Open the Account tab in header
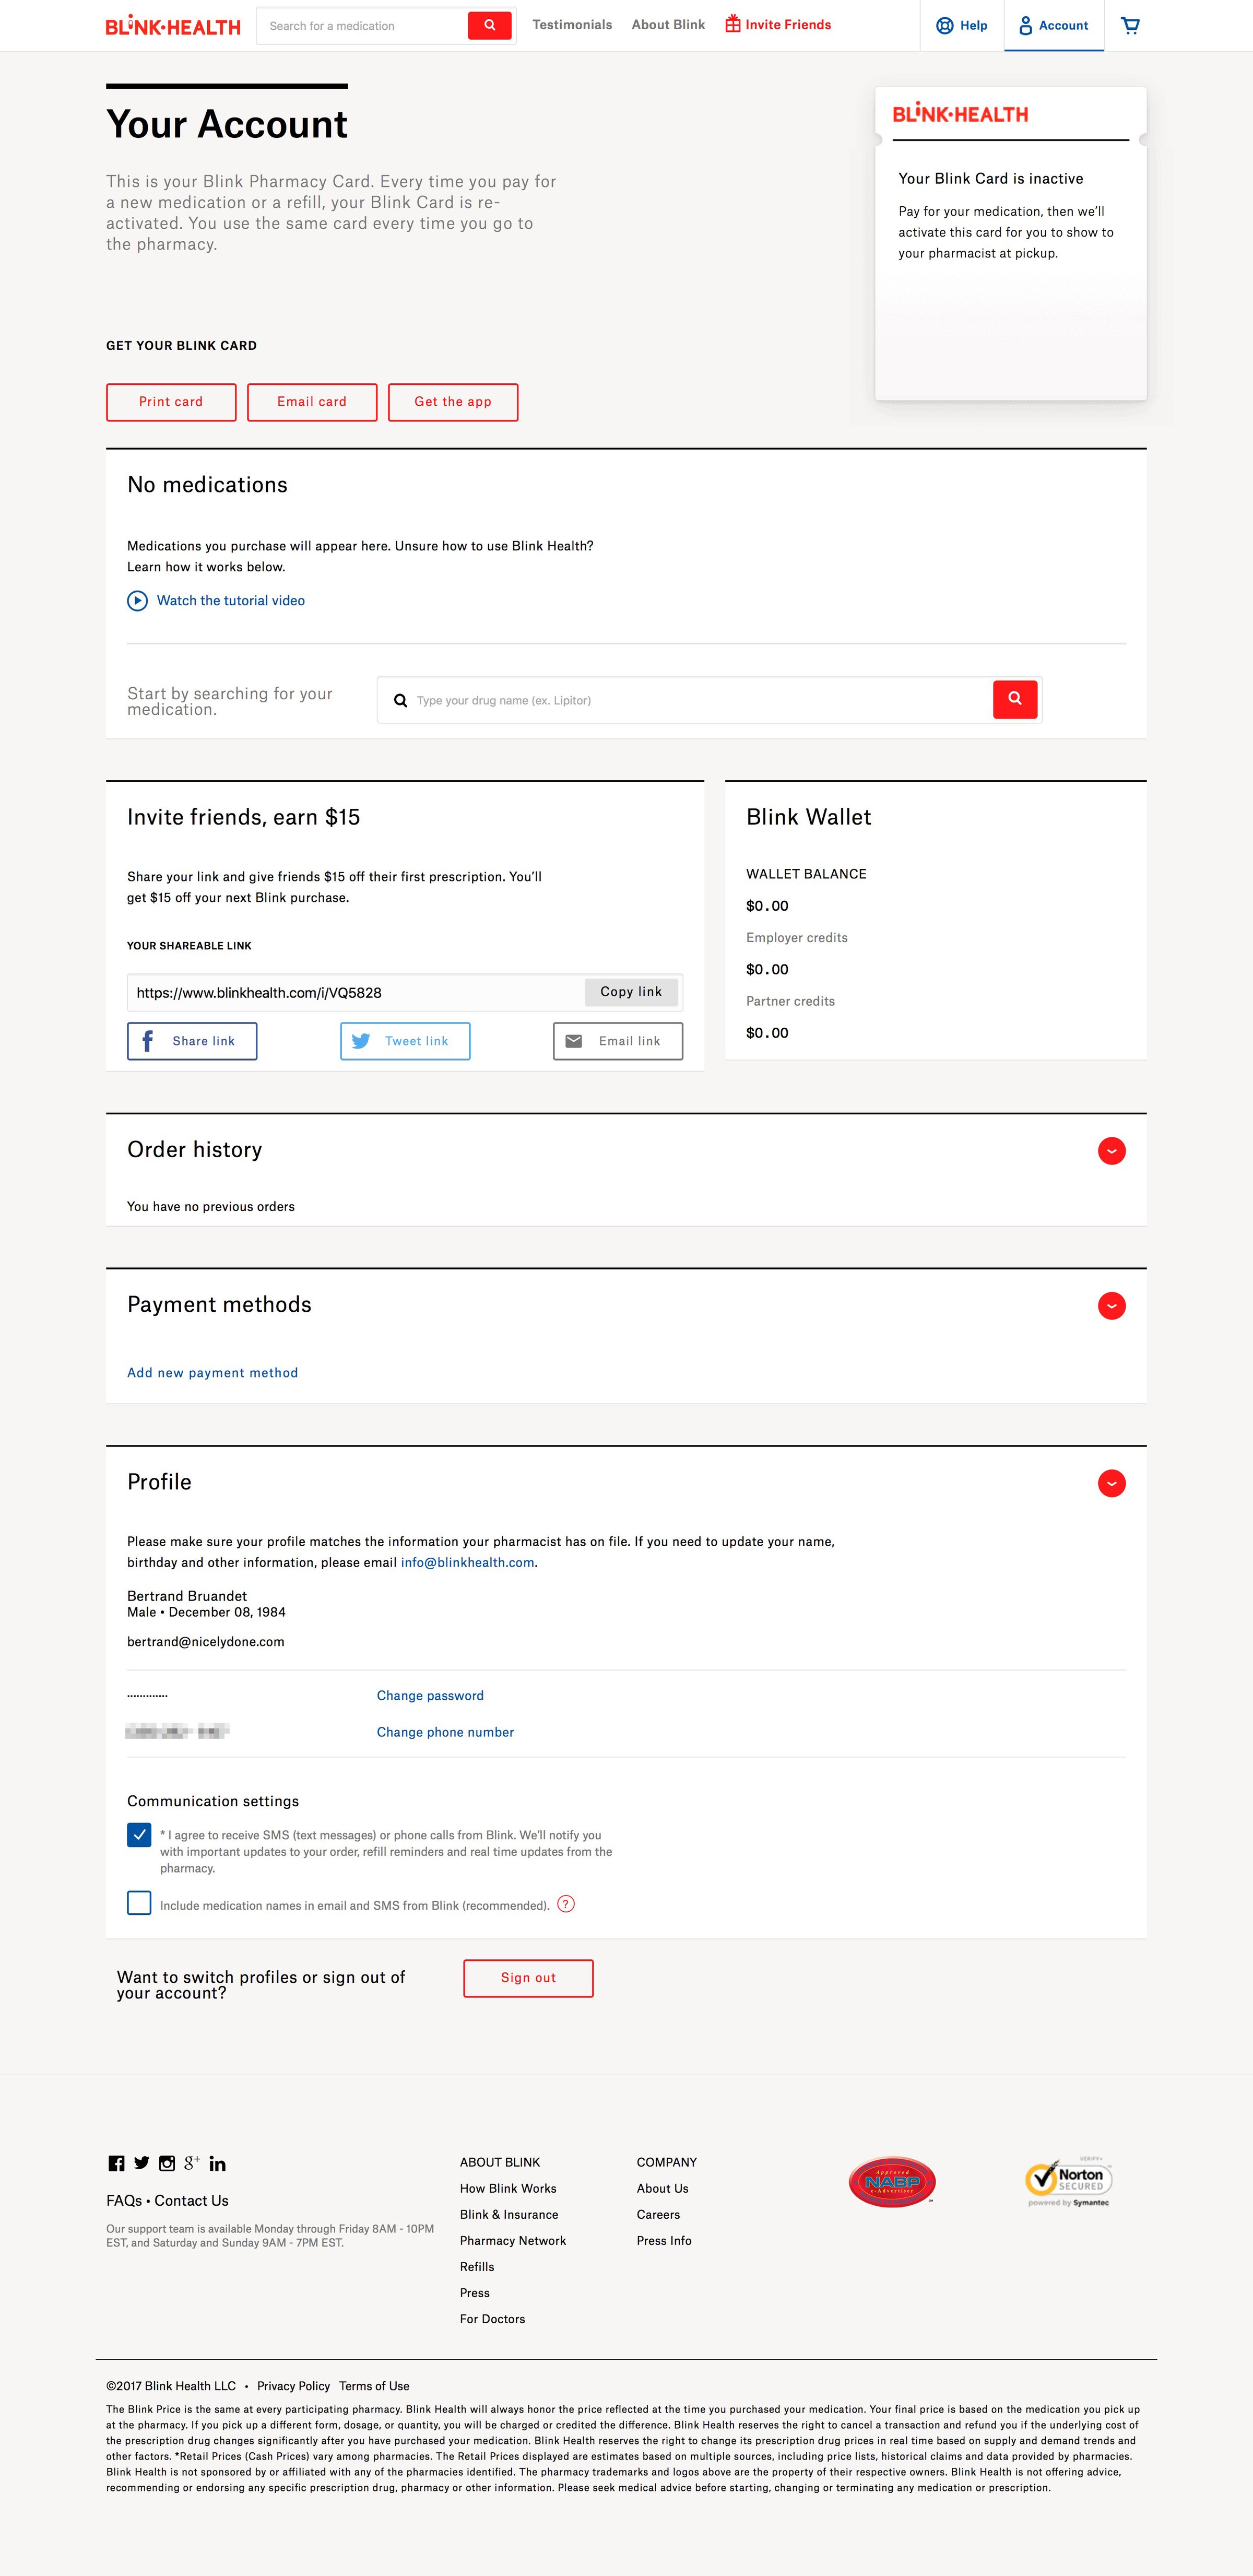This screenshot has width=1253, height=2576. pyautogui.click(x=1053, y=26)
